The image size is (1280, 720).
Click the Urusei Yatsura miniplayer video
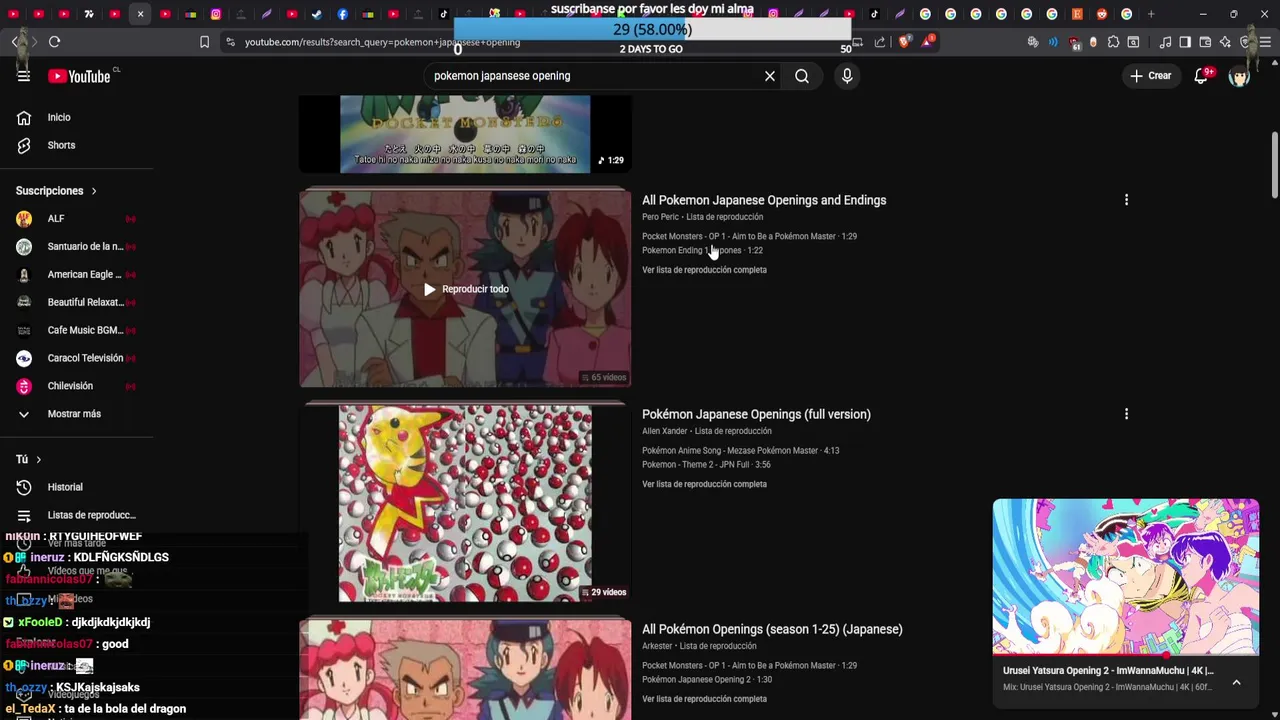coord(1126,577)
